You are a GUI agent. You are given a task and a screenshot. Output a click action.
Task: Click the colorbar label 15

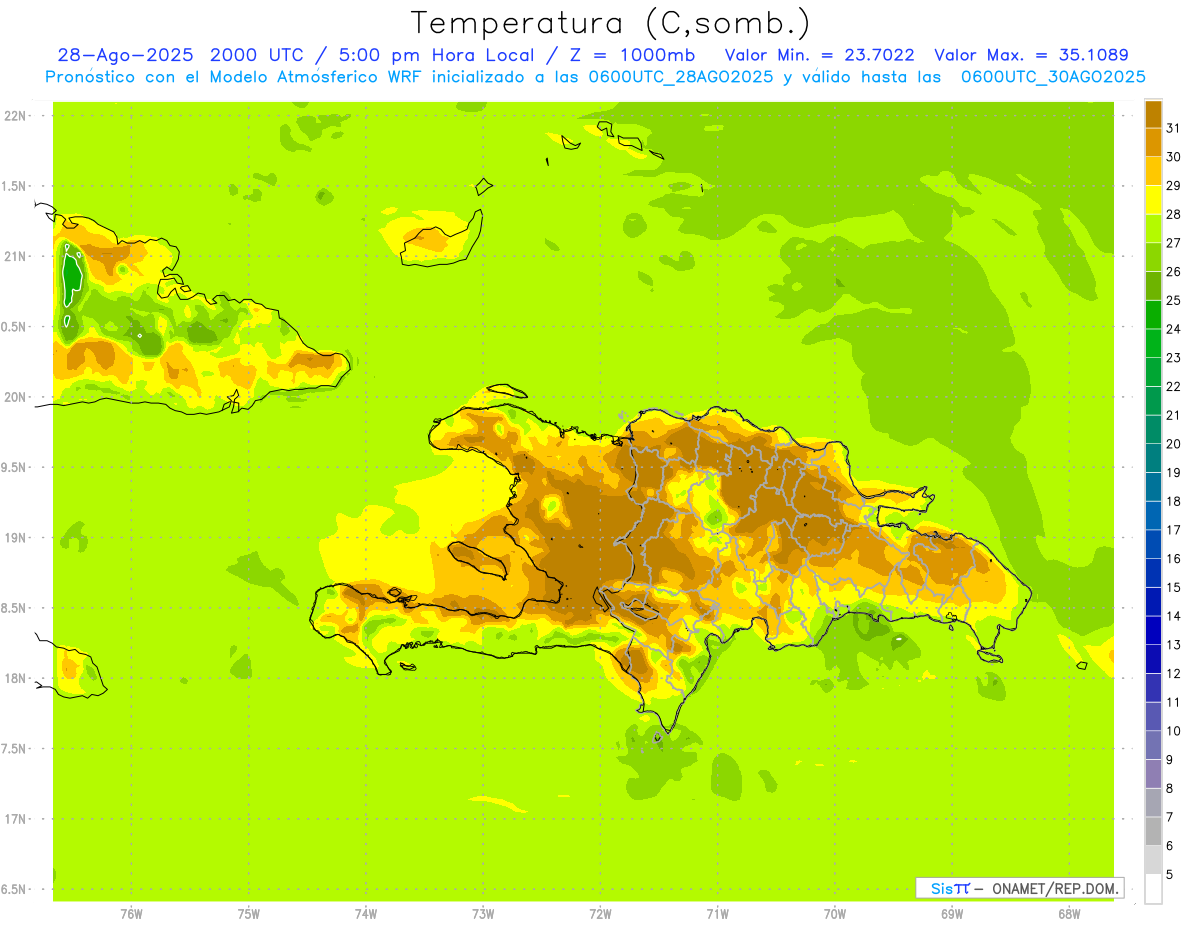click(x=1174, y=588)
